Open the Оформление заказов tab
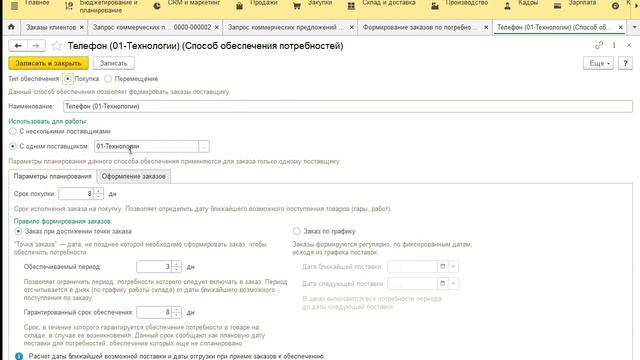640x360 pixels. click(x=133, y=176)
